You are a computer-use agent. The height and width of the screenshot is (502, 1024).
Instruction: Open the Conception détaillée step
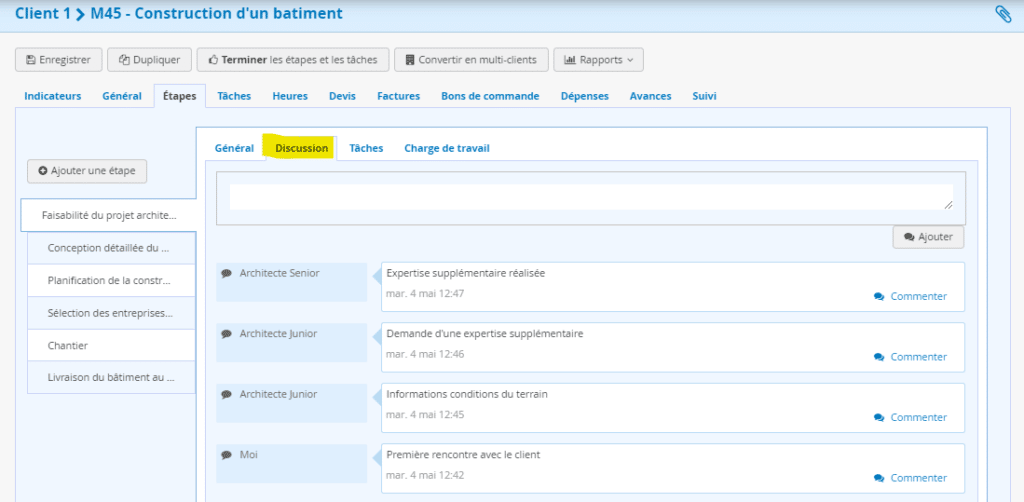[x=108, y=248]
